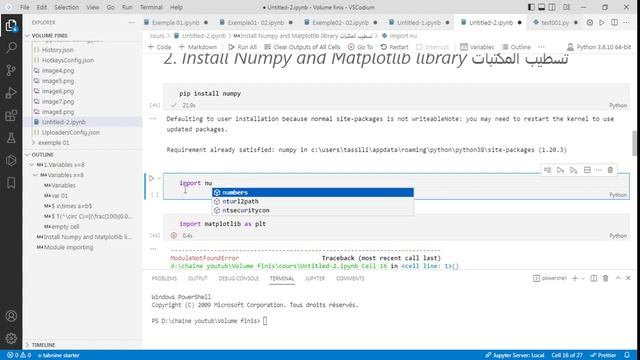The height and width of the screenshot is (360, 640).
Task: Add a new Code cell
Action: pyautogui.click(x=159, y=47)
